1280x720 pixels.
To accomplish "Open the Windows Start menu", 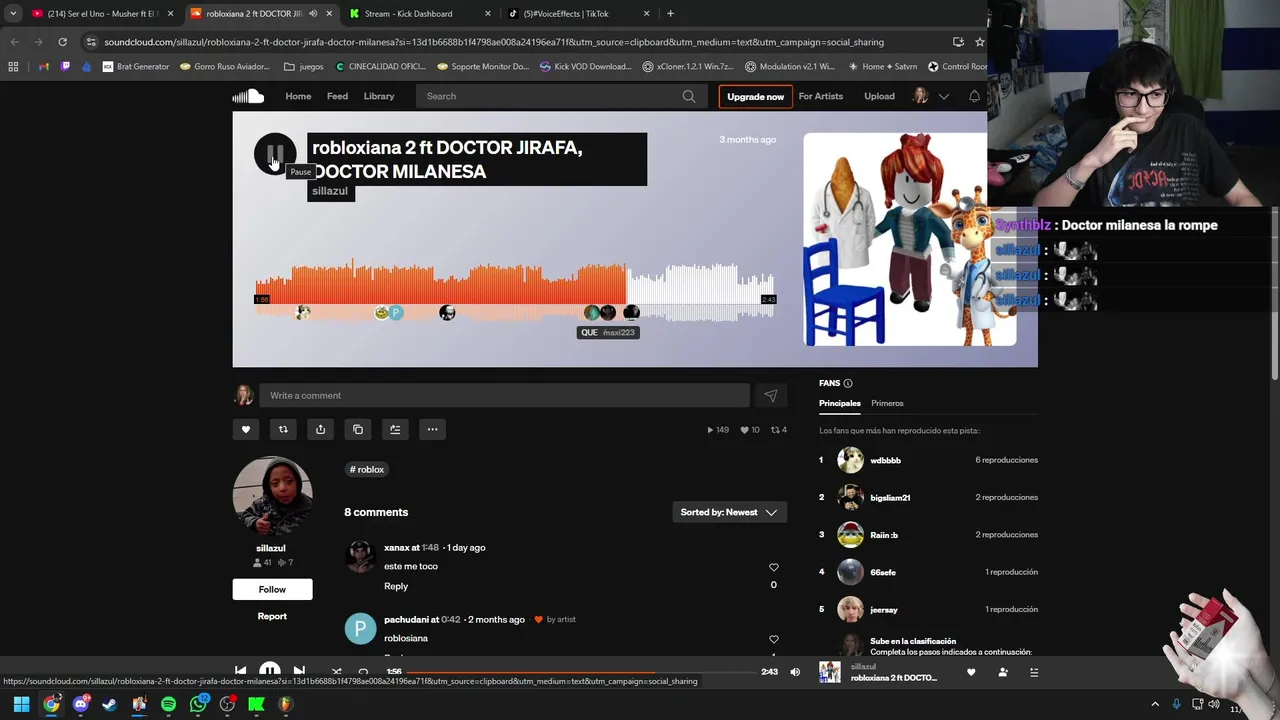I will pyautogui.click(x=21, y=704).
